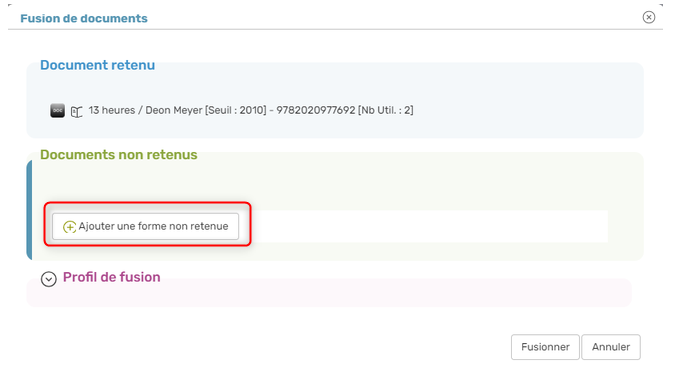
Task: Click the Profil de fusion title
Action: (112, 277)
